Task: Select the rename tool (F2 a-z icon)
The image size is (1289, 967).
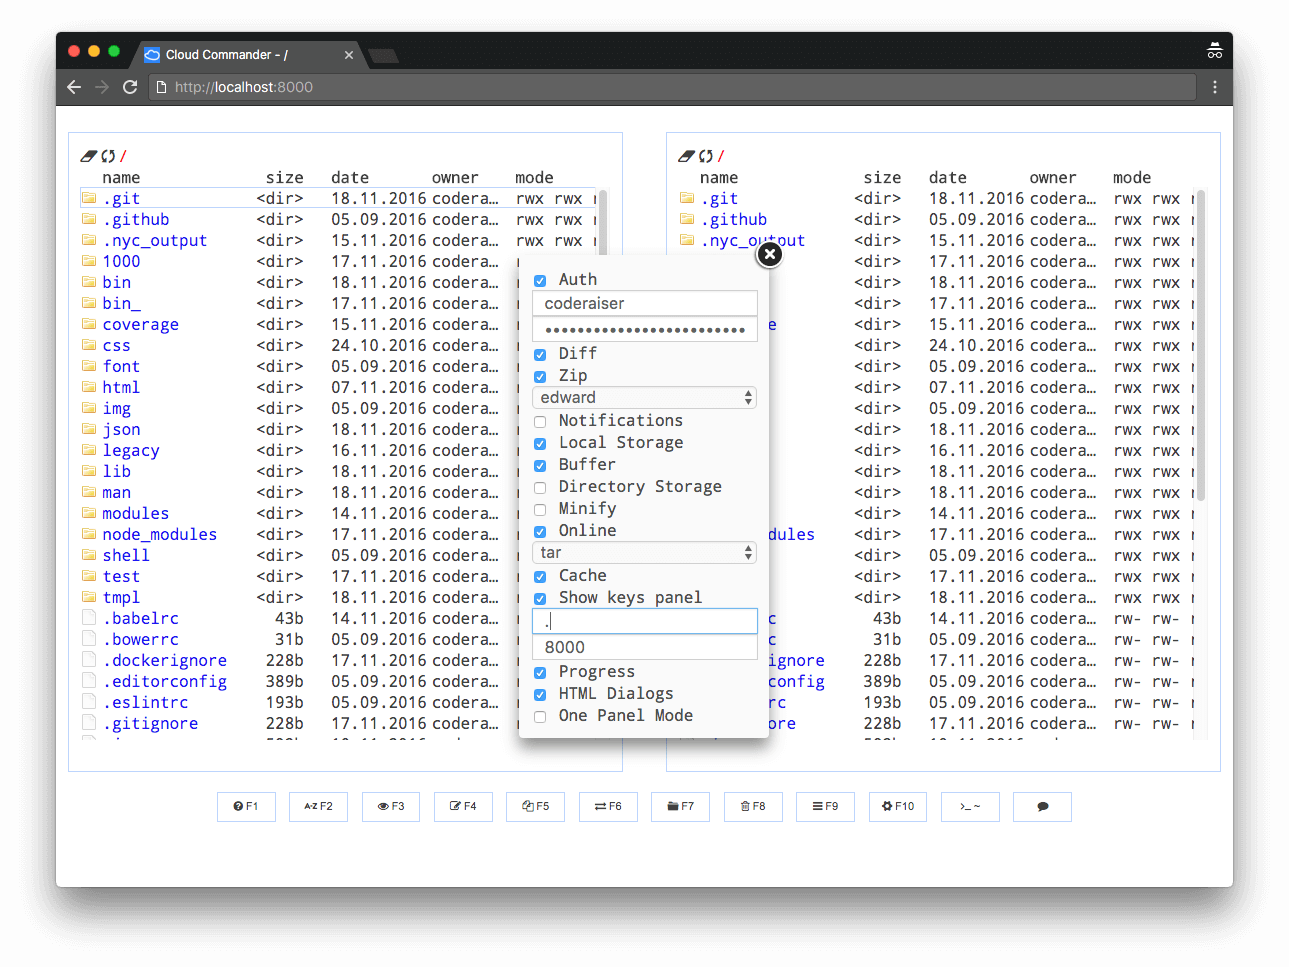Action: coord(318,806)
